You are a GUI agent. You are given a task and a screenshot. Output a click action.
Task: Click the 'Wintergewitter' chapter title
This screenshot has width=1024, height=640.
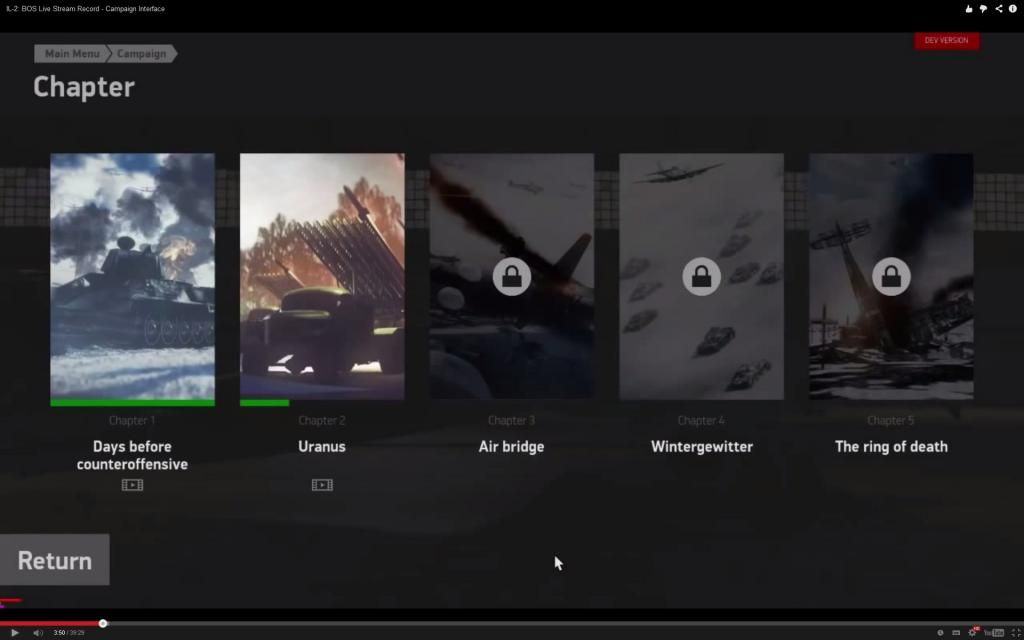tap(701, 447)
